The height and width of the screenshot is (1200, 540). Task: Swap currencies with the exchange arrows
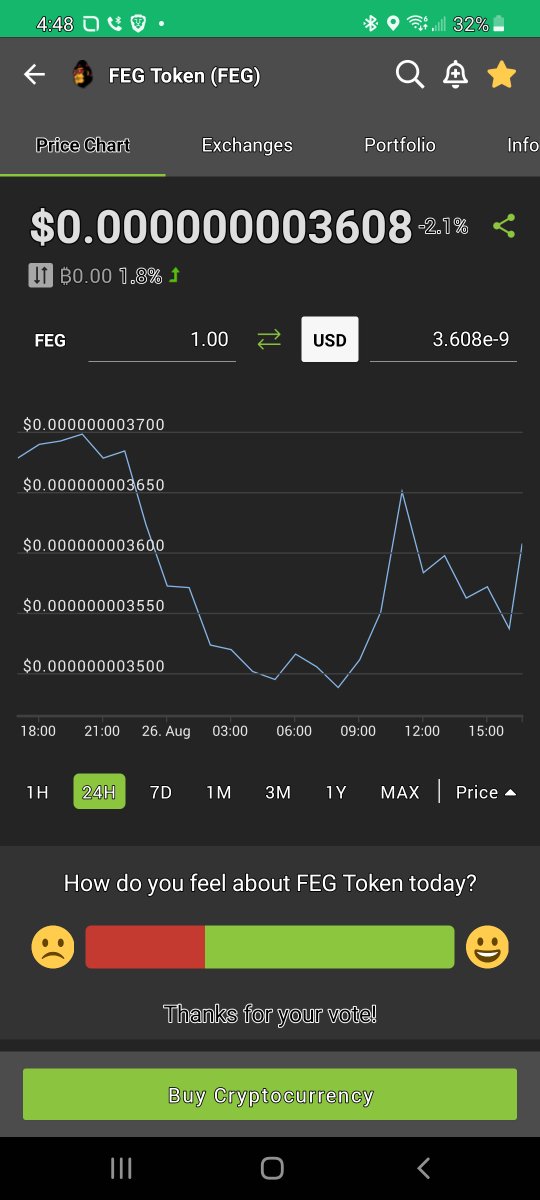269,340
